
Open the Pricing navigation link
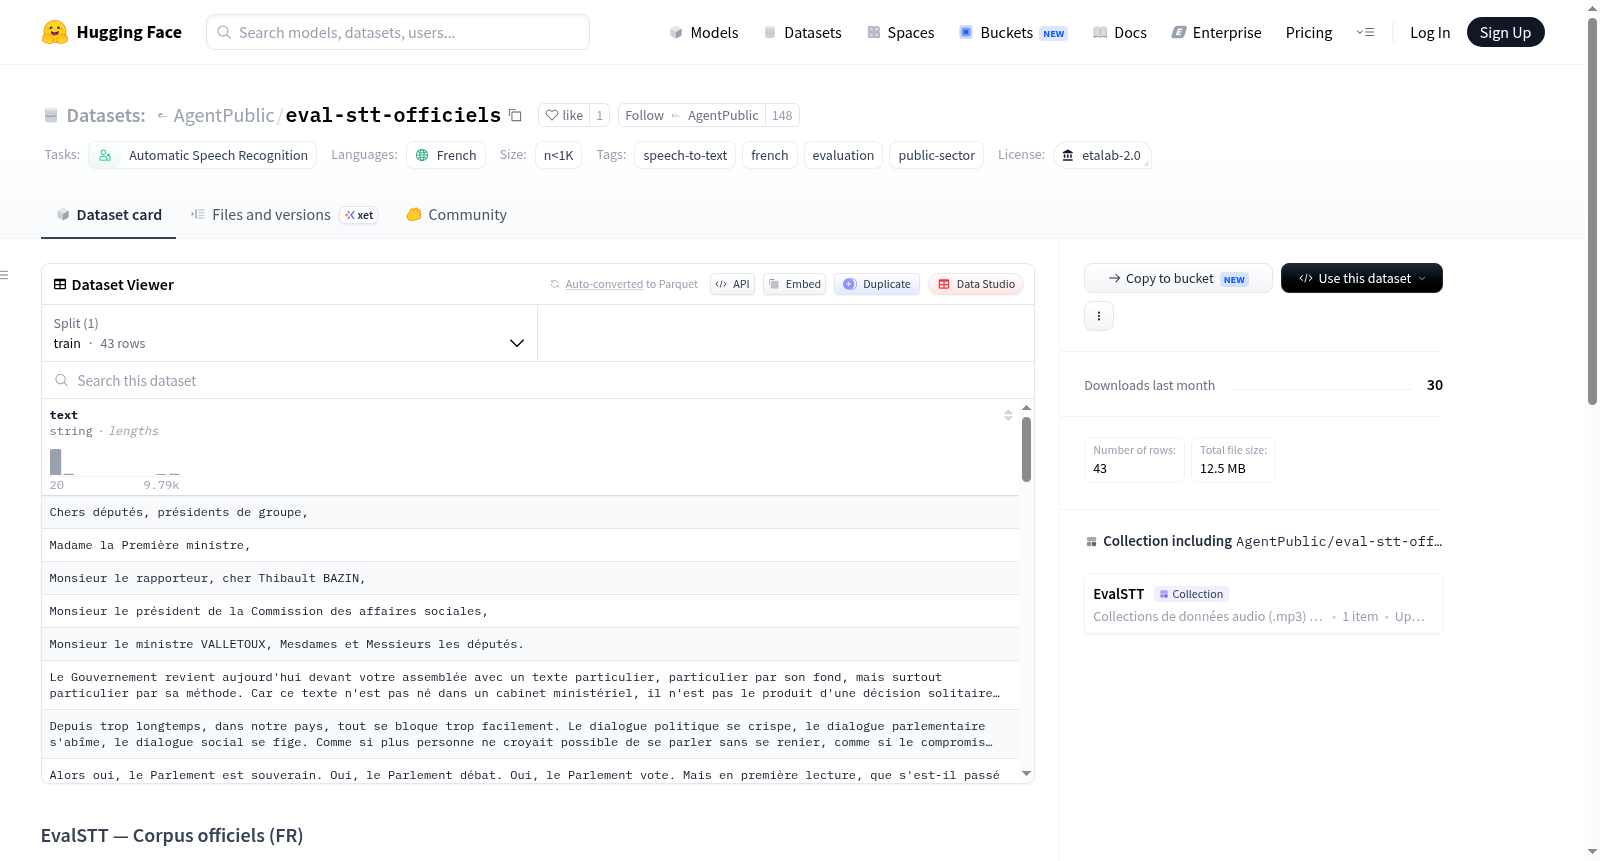pyautogui.click(x=1309, y=32)
